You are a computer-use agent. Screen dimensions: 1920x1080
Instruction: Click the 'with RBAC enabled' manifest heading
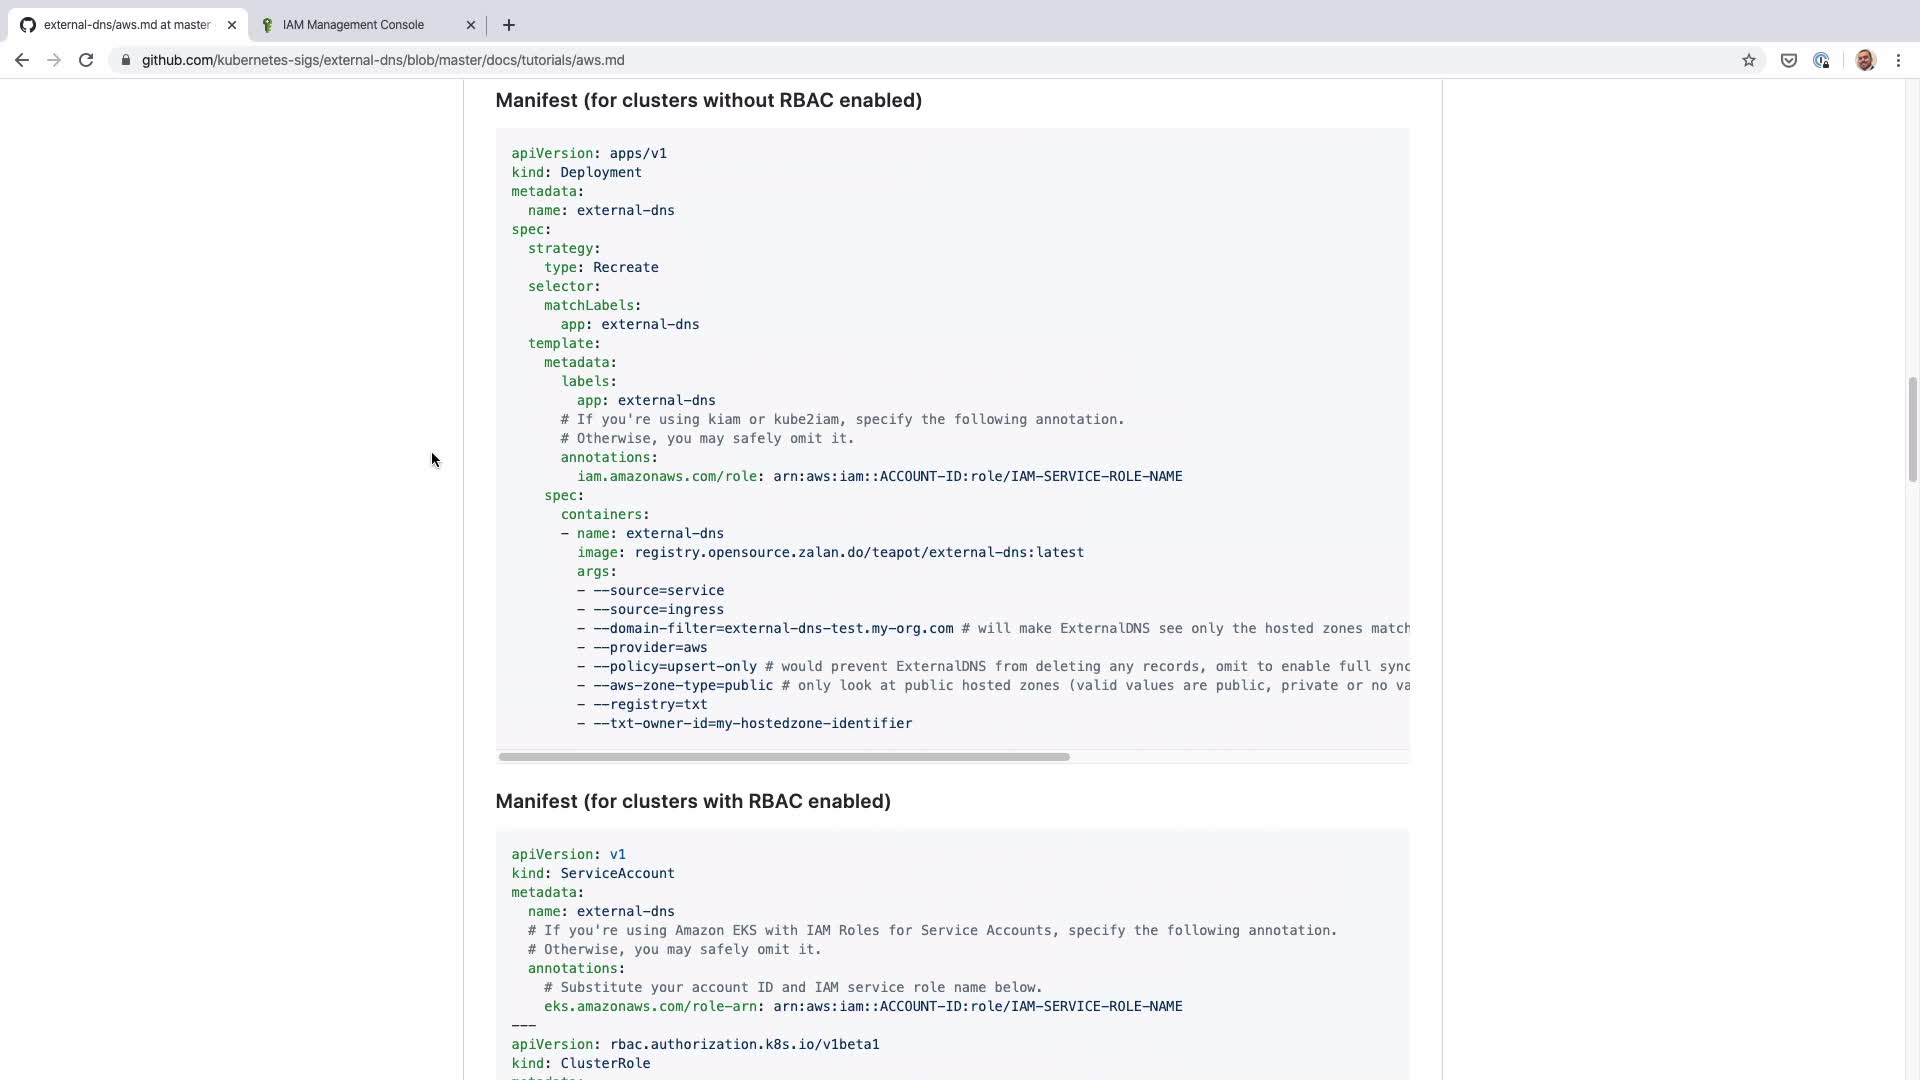[x=692, y=801]
